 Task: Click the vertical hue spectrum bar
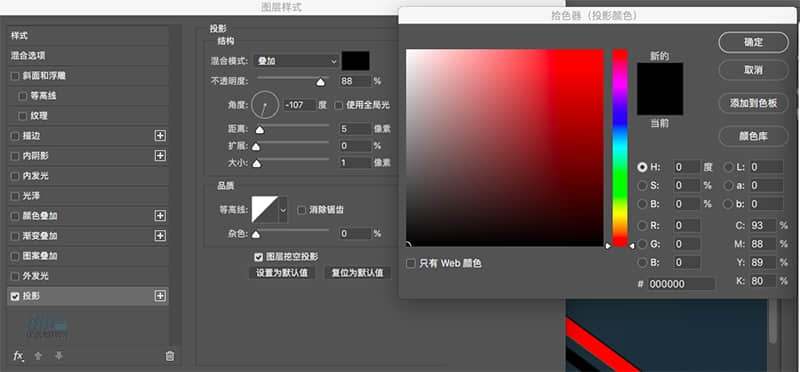coord(620,148)
